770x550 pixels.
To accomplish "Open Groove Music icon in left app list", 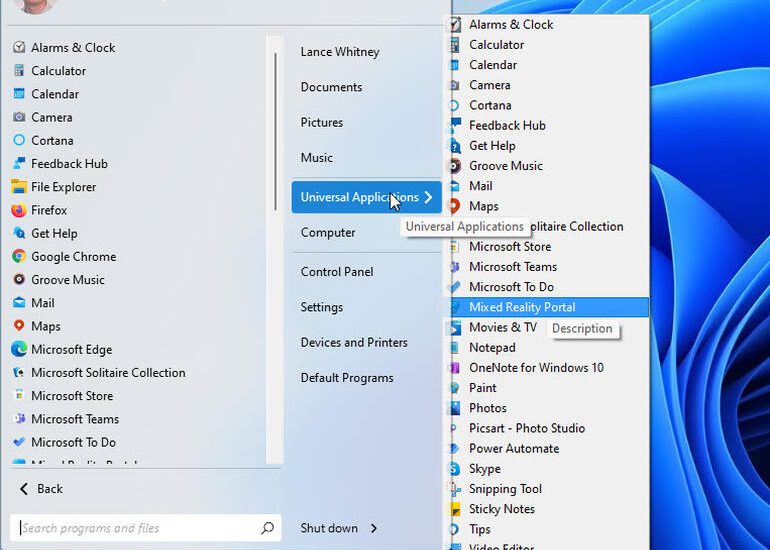I will [19, 279].
